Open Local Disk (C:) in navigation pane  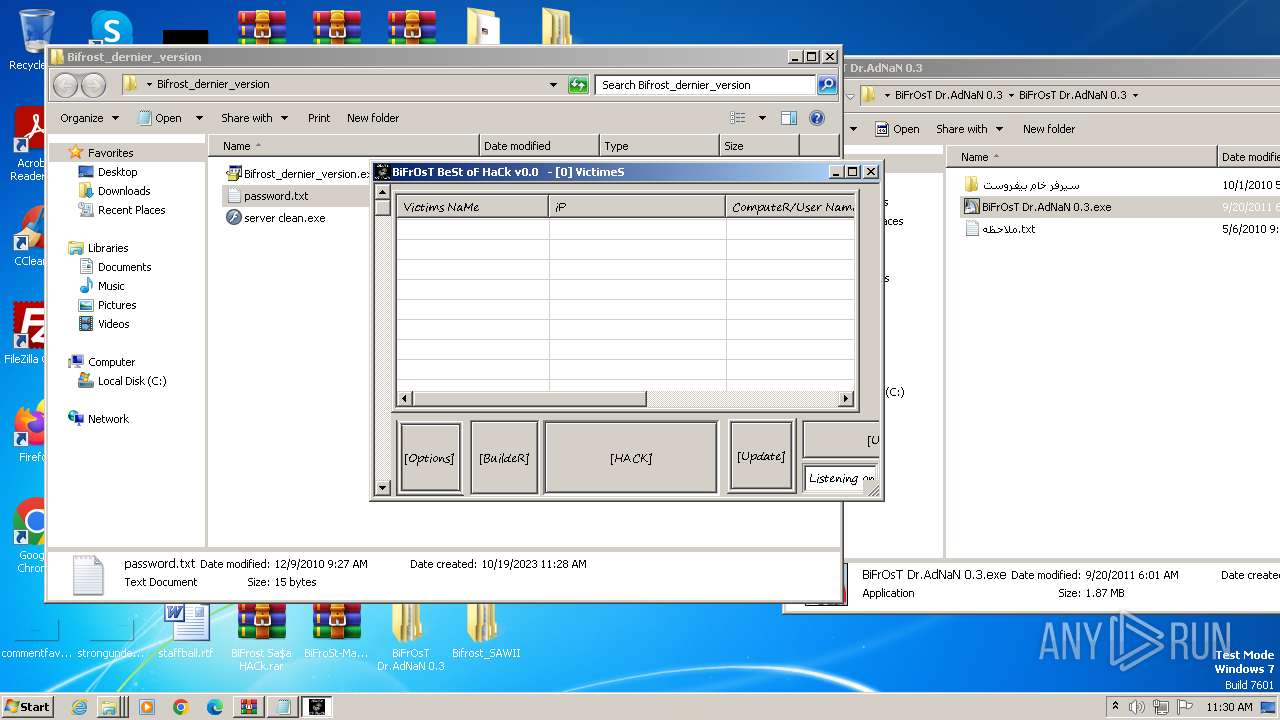(x=132, y=381)
